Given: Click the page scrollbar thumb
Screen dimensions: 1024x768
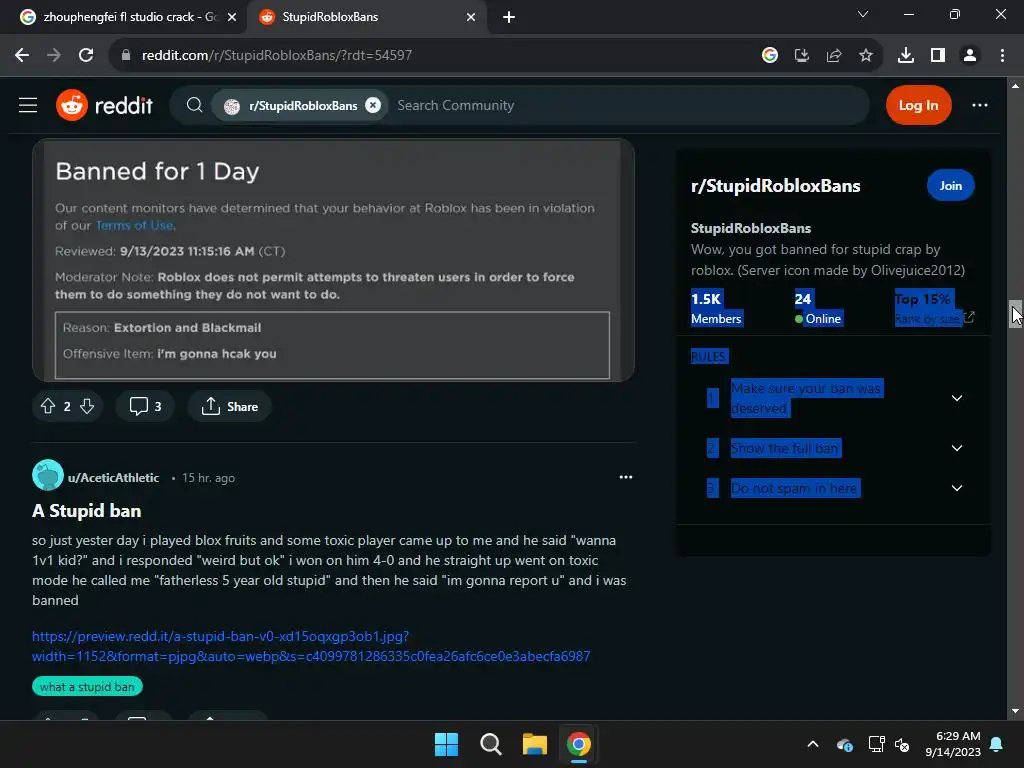Looking at the screenshot, I should (1015, 313).
